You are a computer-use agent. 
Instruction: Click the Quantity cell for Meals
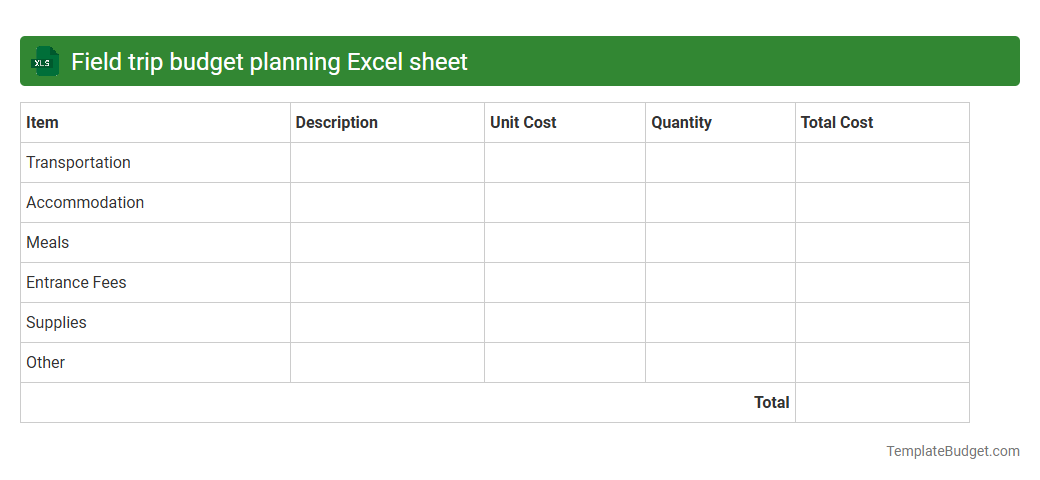point(720,243)
